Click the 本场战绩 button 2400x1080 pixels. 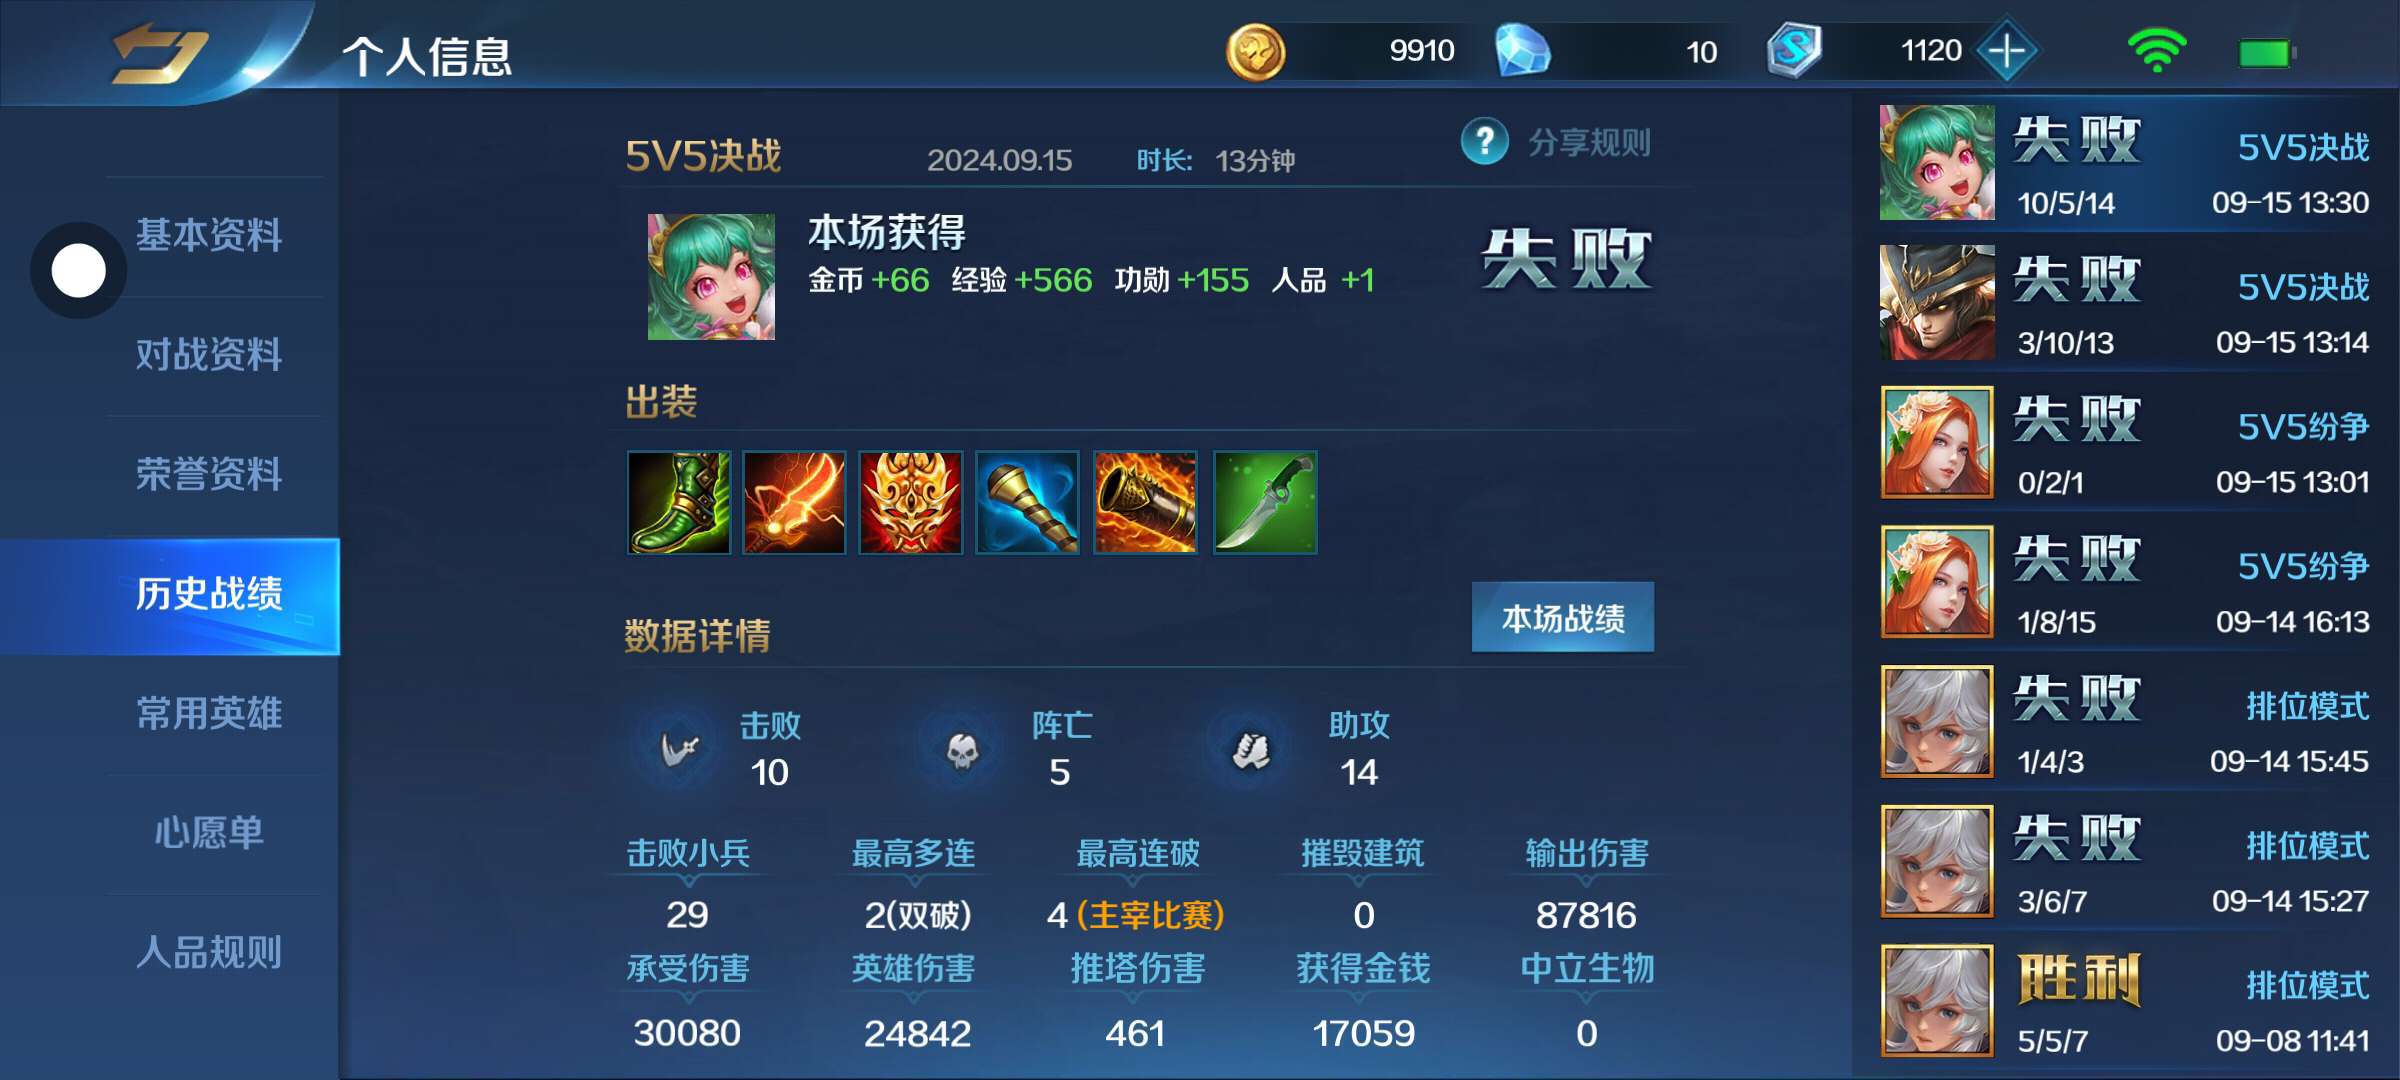[x=1563, y=618]
